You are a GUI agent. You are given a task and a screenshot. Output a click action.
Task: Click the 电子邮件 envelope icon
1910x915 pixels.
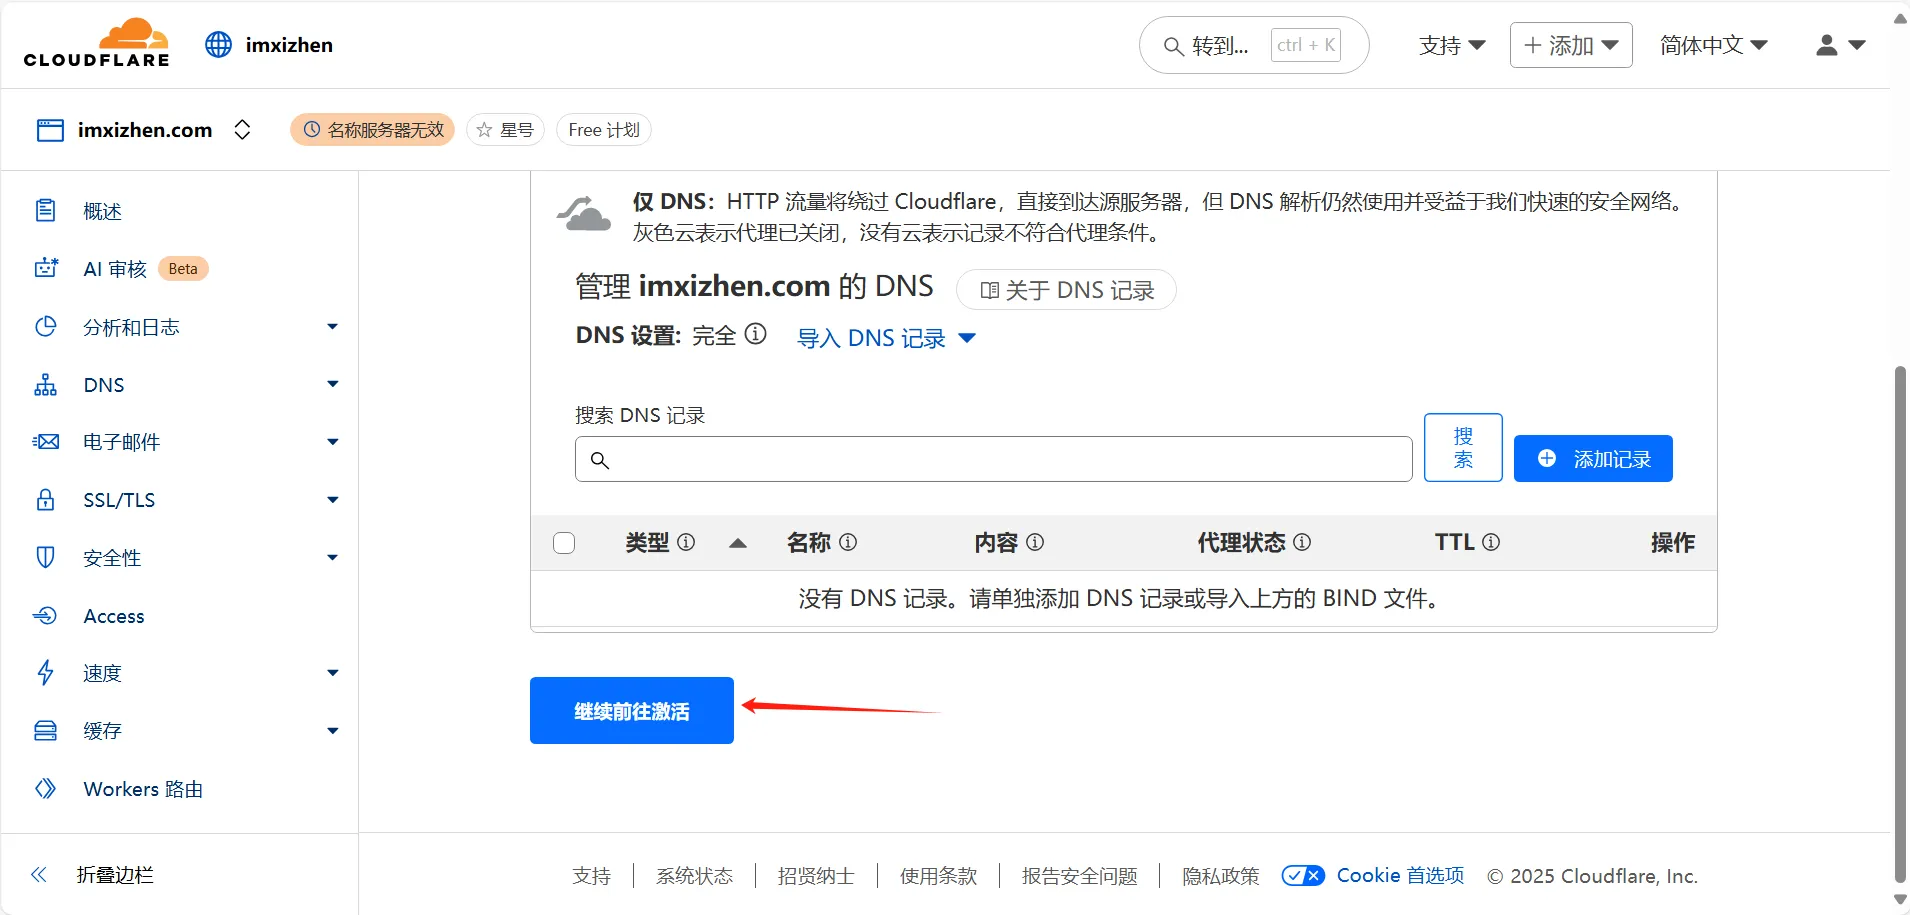point(46,442)
